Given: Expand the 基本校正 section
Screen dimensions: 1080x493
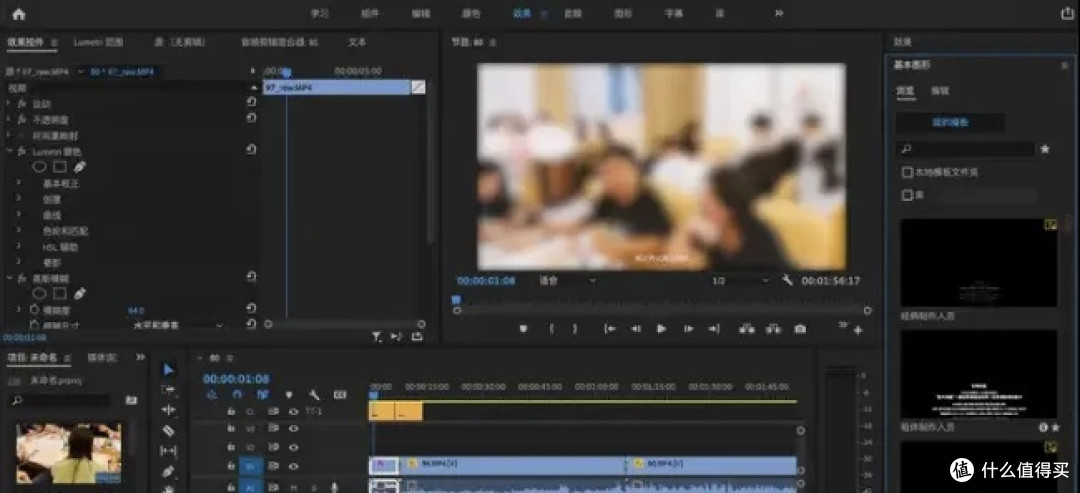Looking at the screenshot, I should tap(19, 183).
